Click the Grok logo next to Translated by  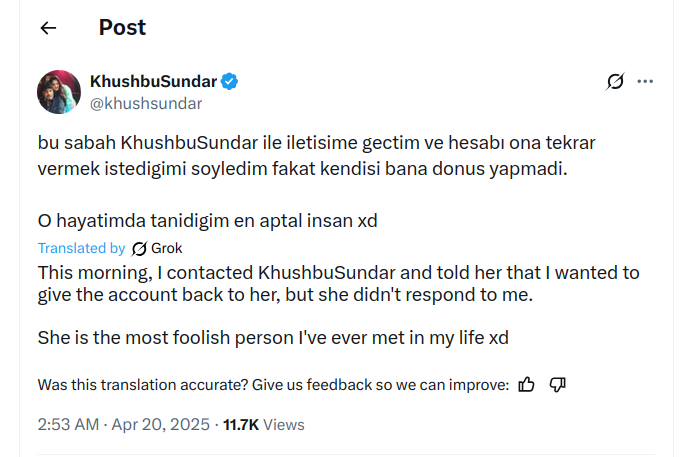(139, 249)
